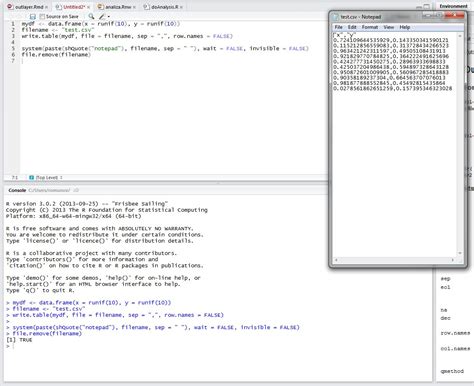Switch to the analiza.Rnw tab

(x=118, y=7)
